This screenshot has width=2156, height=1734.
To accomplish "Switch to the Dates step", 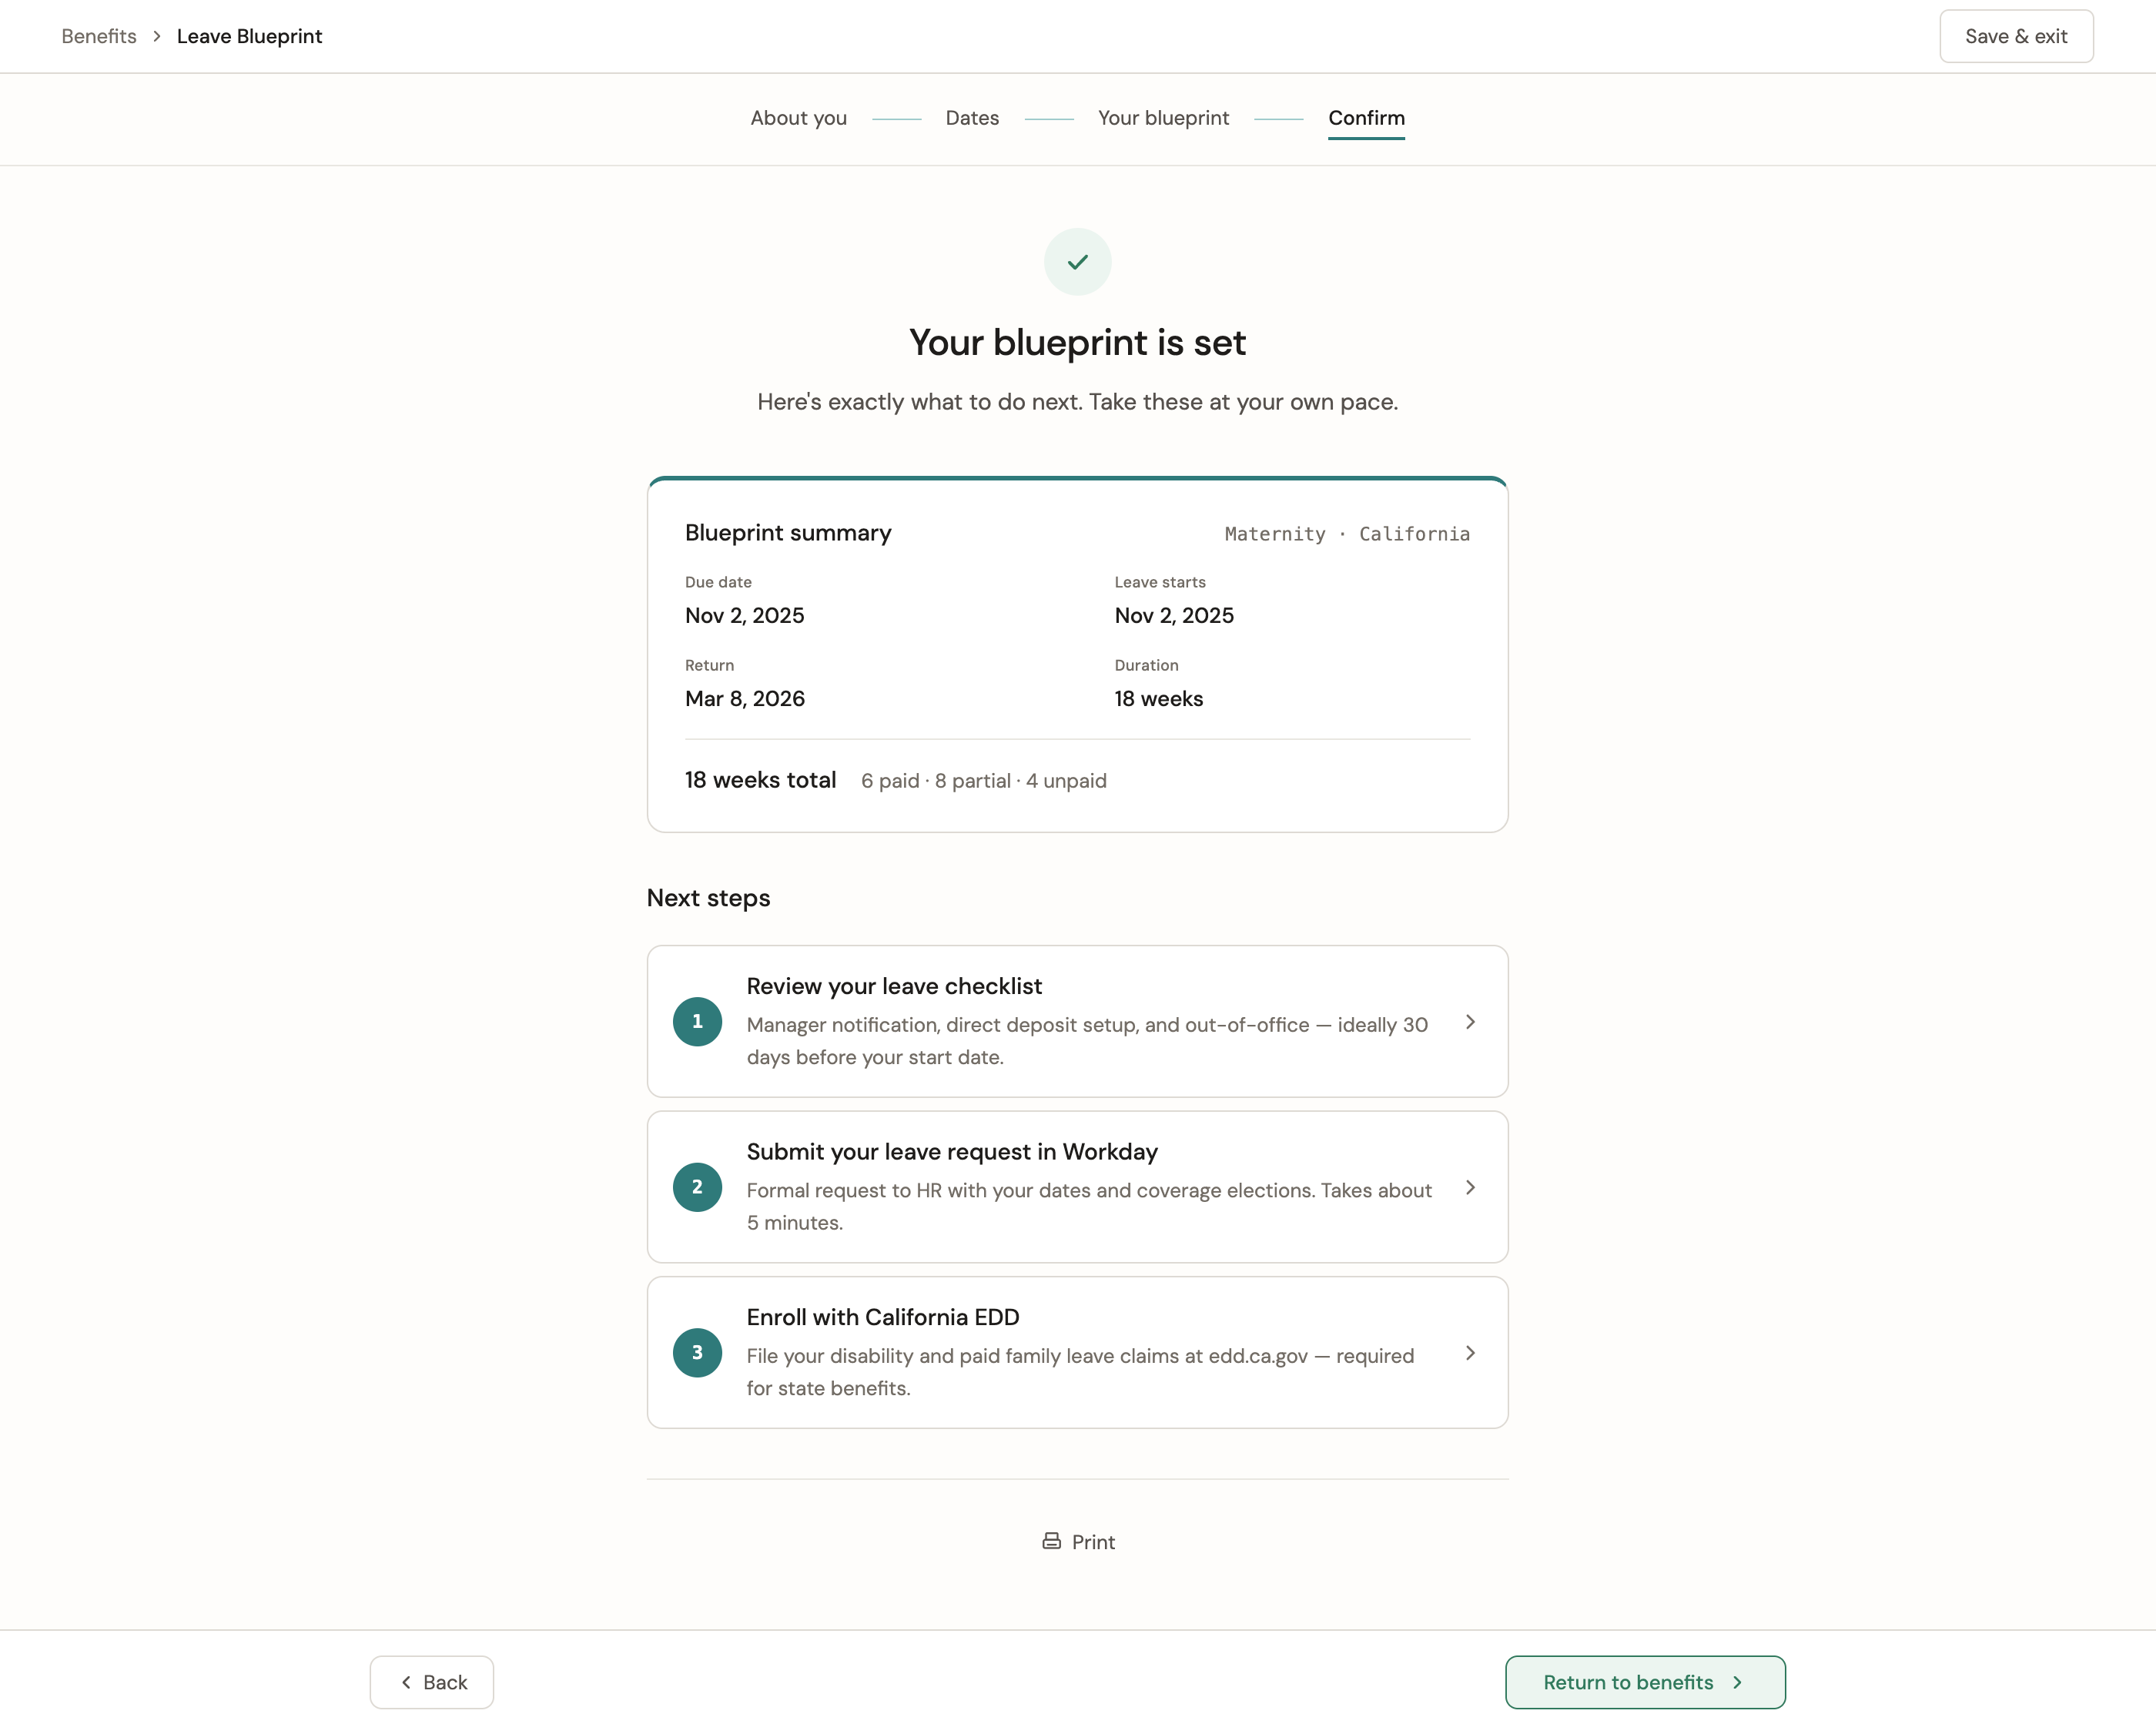I will [x=972, y=118].
